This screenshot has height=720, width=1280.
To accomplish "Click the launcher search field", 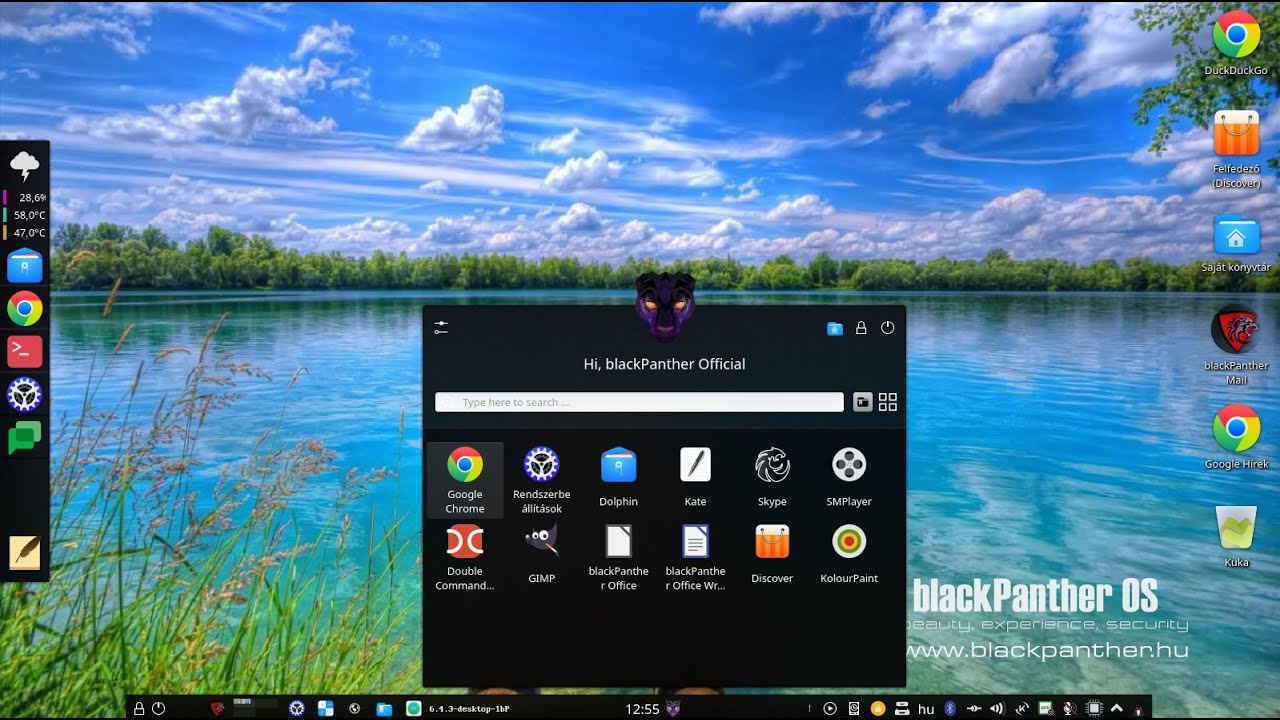I will click(640, 402).
